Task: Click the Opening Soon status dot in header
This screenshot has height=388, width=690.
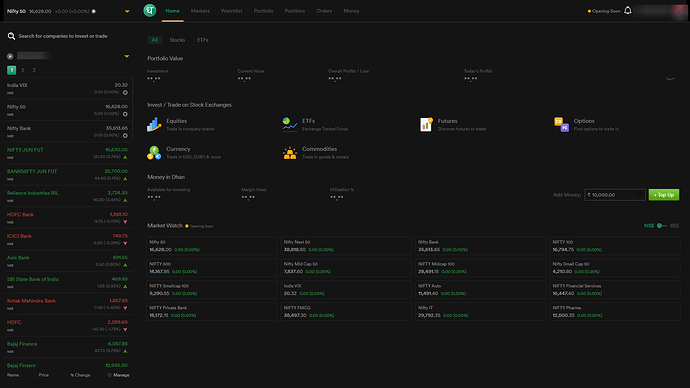Action: [x=589, y=11]
